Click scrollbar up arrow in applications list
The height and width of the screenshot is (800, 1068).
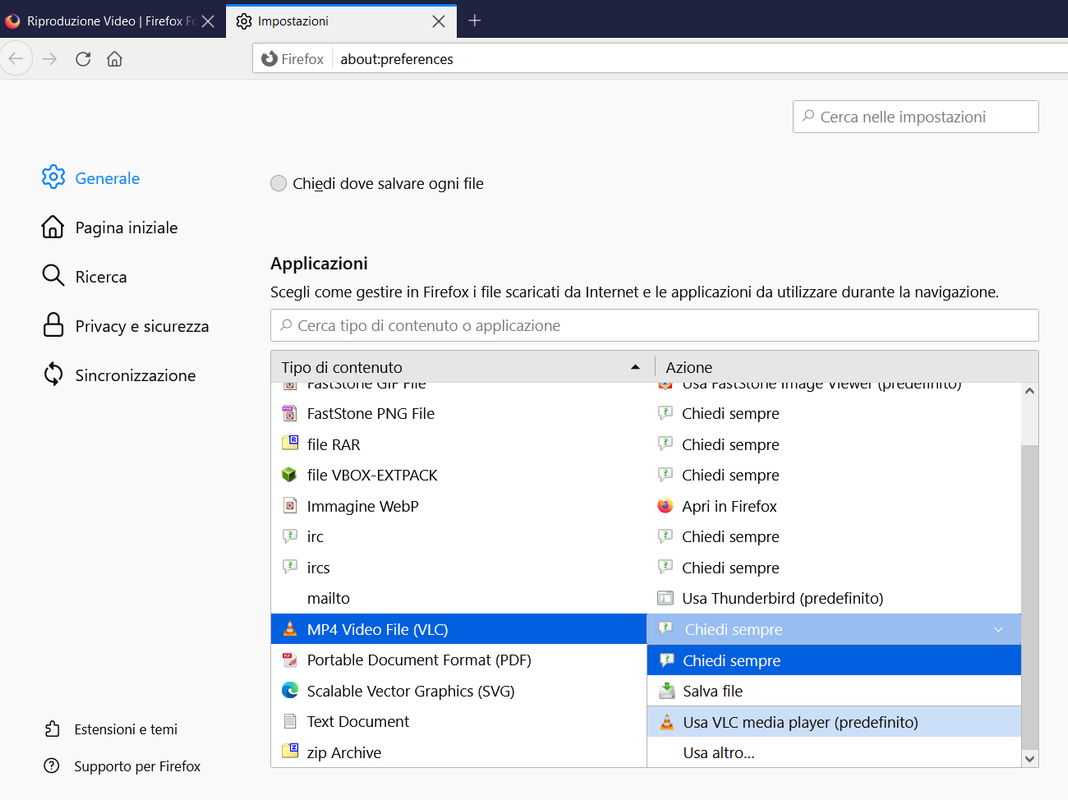[x=1029, y=391]
